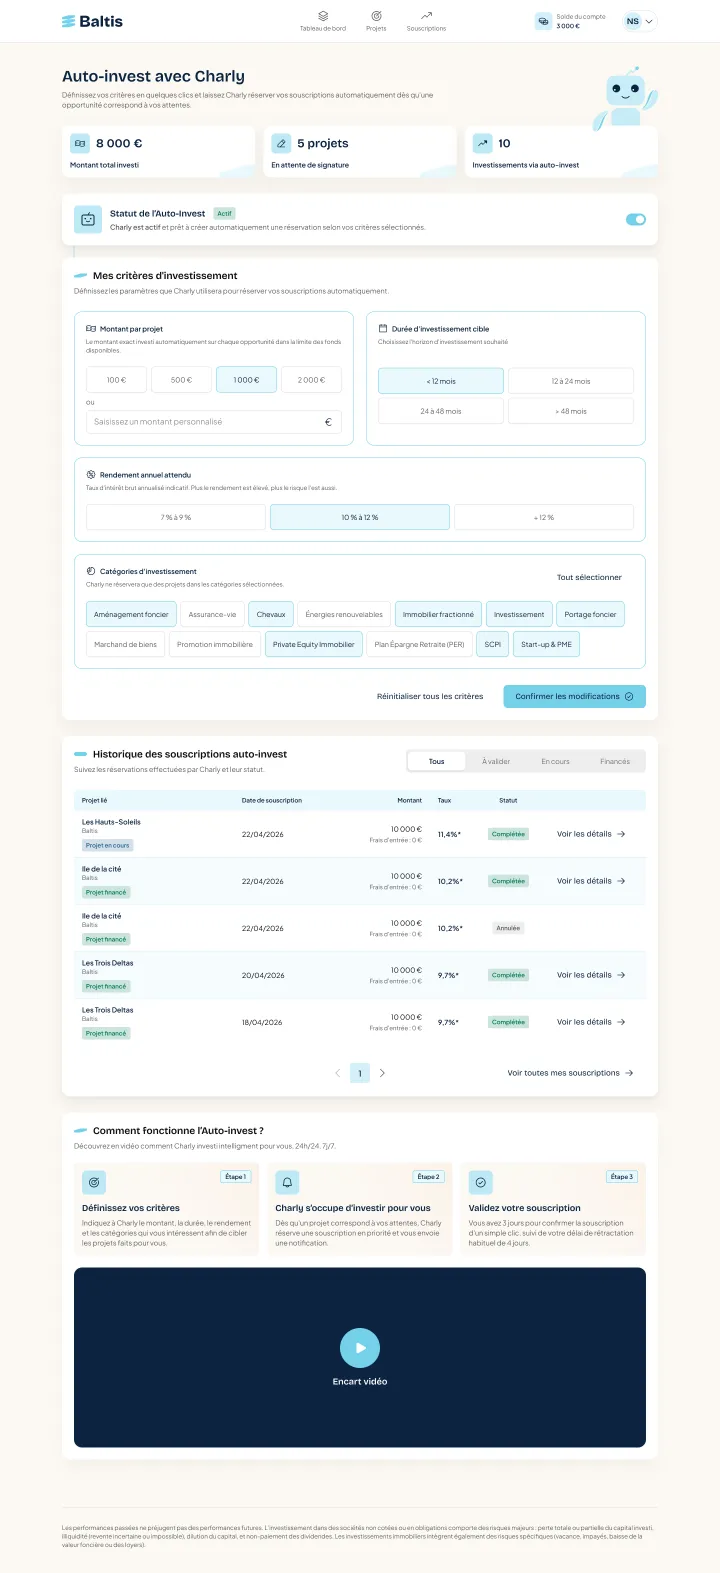Image resolution: width=720 pixels, height=1573 pixels.
Task: Choose 10 % à 12 % annual return
Action: coord(360,517)
